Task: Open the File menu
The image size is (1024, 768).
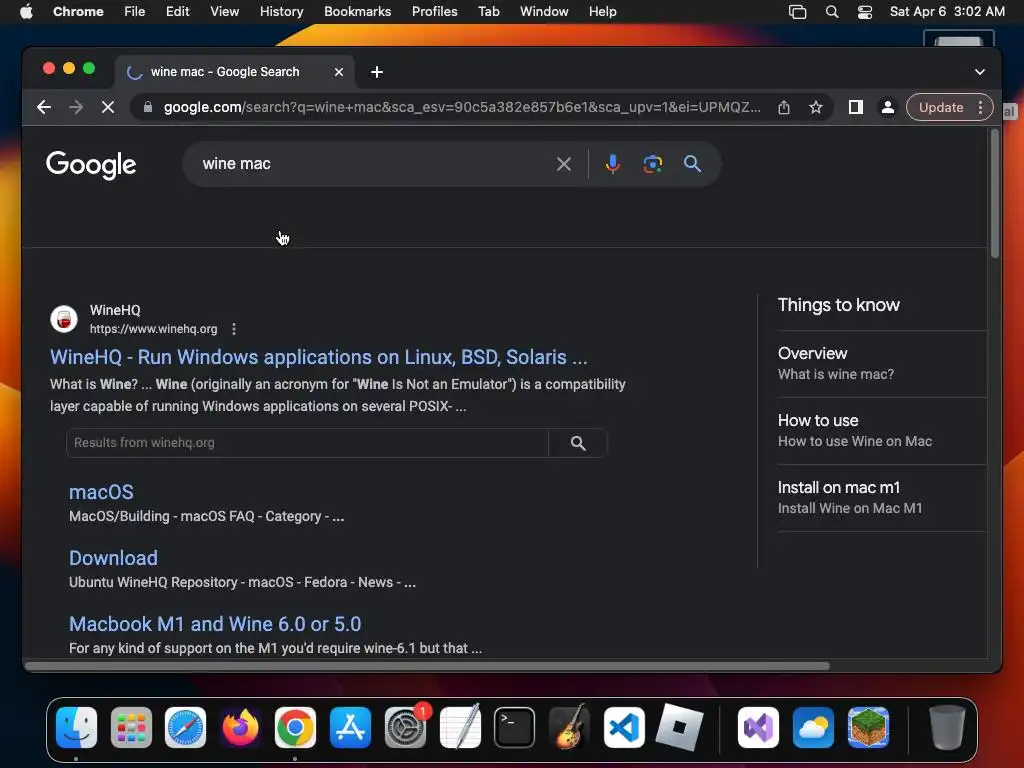Action: click(135, 12)
